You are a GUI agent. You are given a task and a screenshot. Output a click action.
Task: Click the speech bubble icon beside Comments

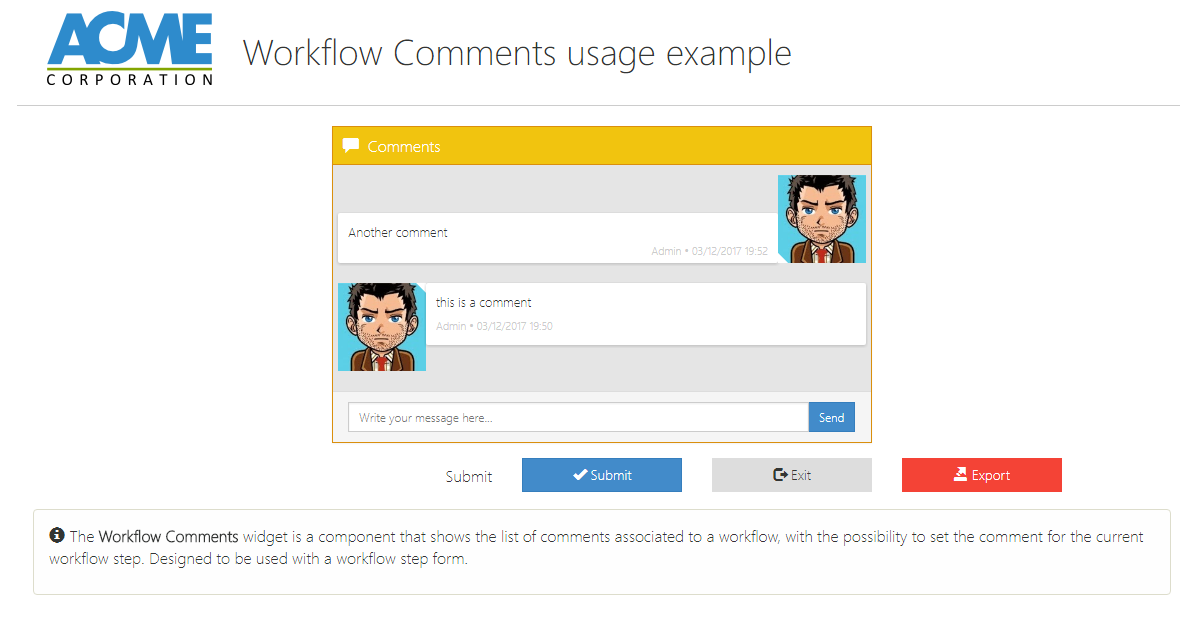tap(350, 145)
